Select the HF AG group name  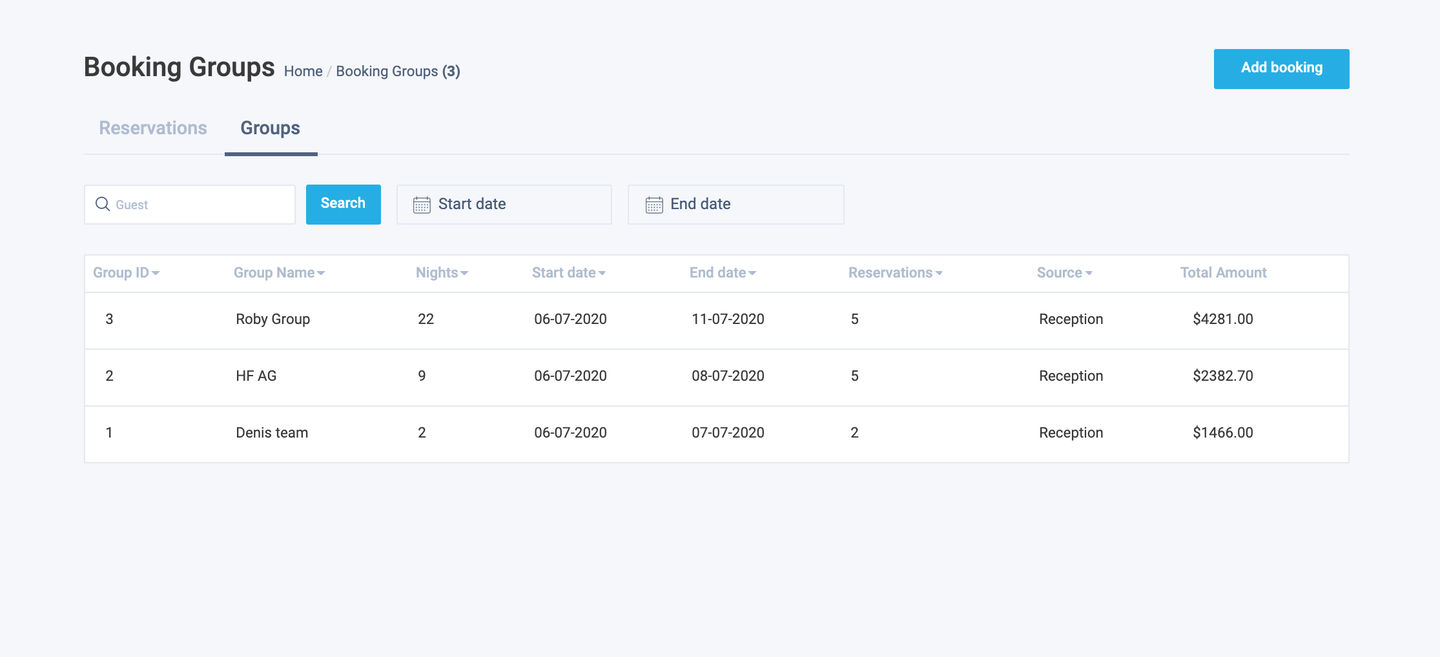pyautogui.click(x=256, y=376)
